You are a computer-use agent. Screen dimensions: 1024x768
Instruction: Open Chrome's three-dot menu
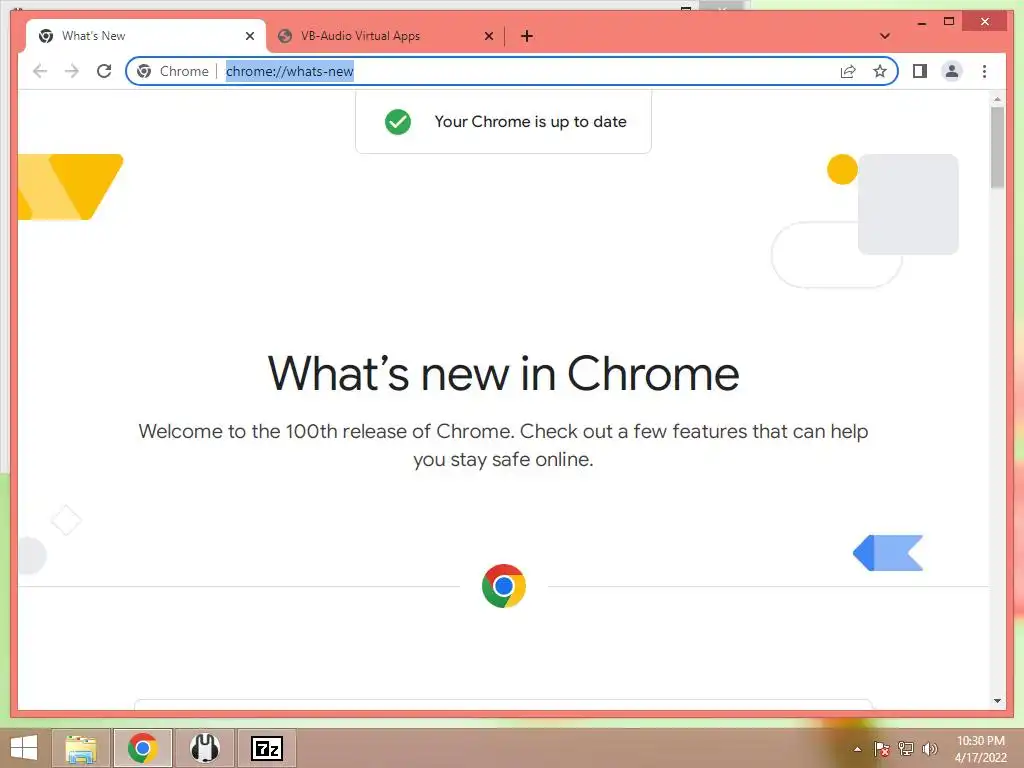tap(984, 71)
